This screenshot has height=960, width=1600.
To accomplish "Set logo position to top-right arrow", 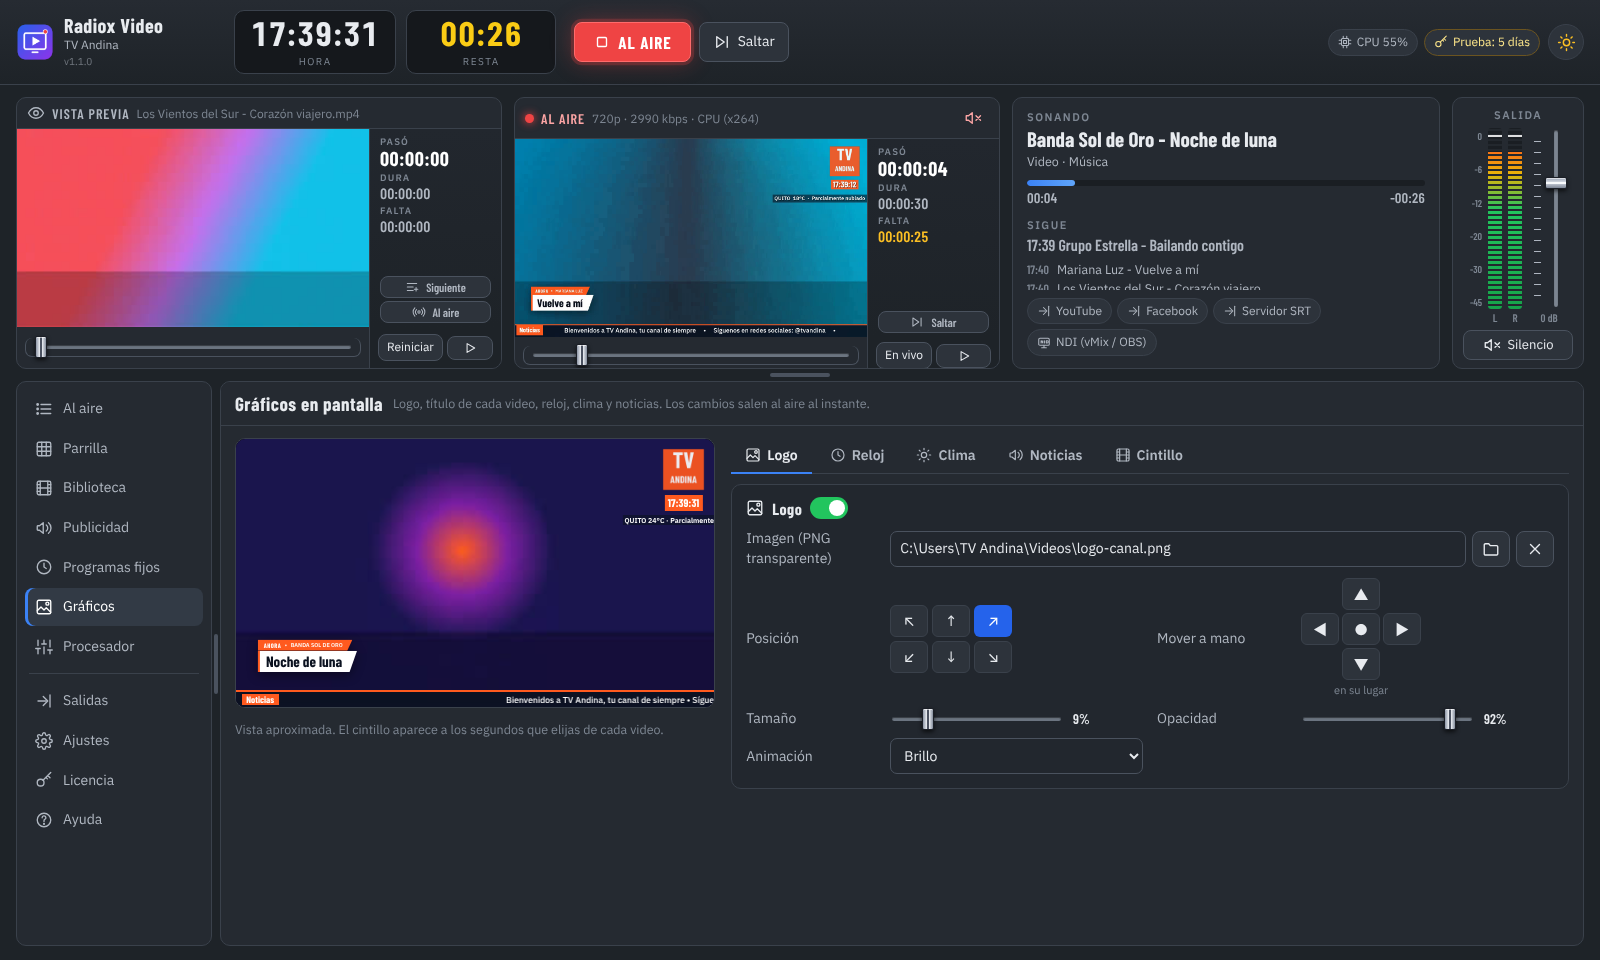I will coord(993,621).
